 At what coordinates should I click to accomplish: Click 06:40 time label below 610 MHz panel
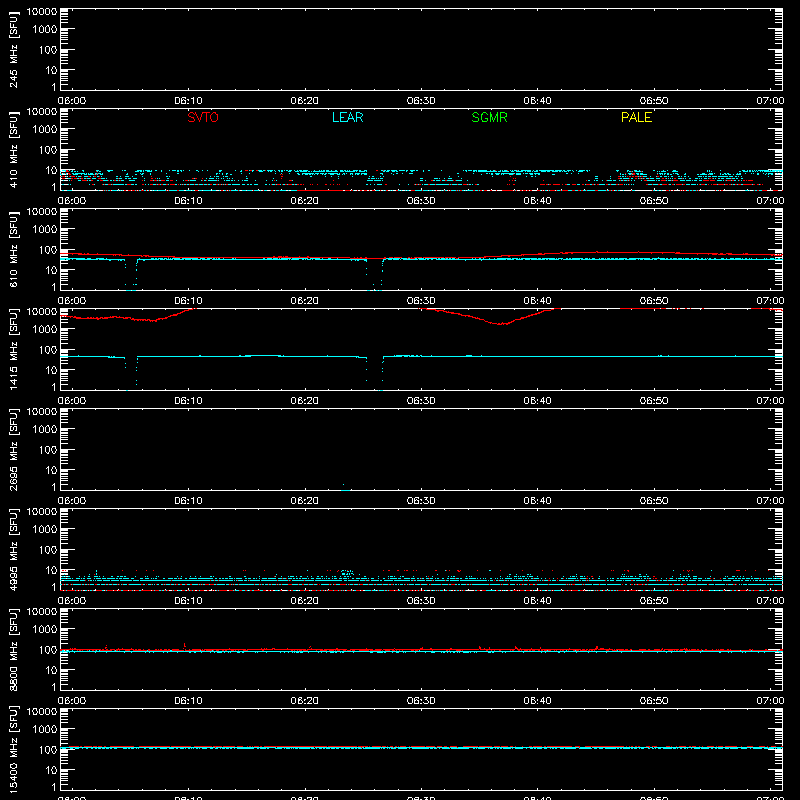pyautogui.click(x=537, y=301)
